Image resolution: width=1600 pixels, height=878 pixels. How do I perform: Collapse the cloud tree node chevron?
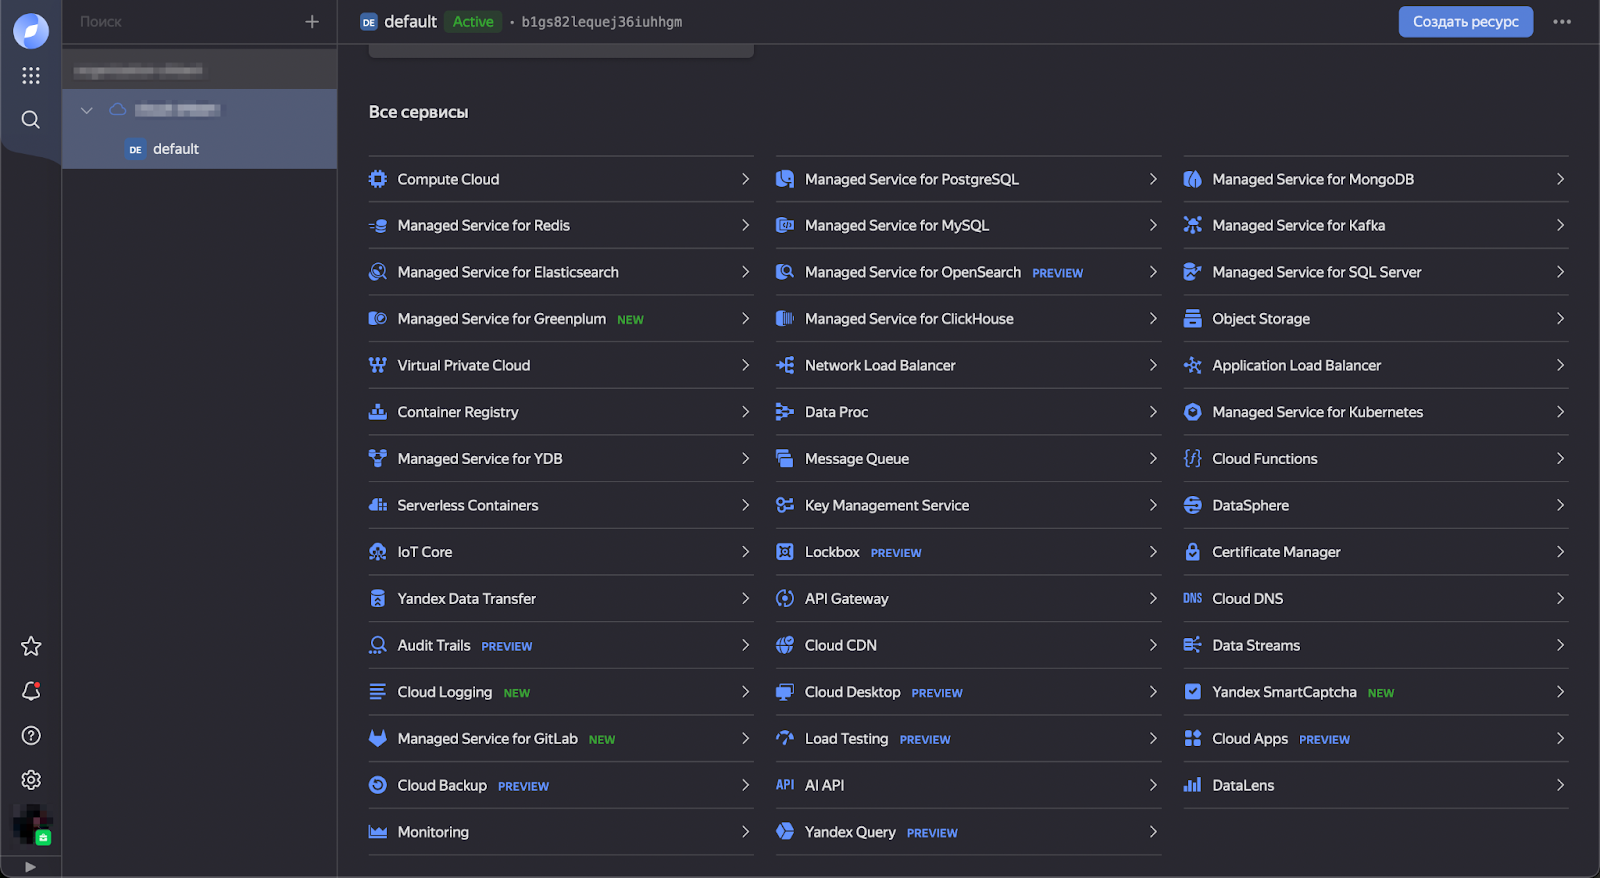pos(87,110)
